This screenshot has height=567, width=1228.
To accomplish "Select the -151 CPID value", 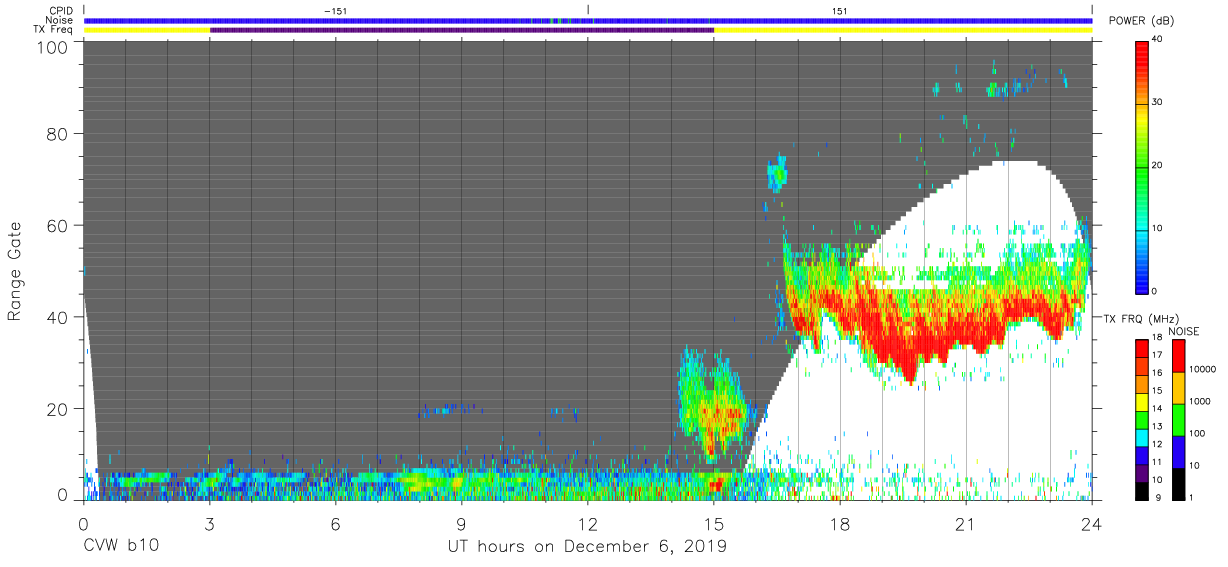I will [x=337, y=11].
